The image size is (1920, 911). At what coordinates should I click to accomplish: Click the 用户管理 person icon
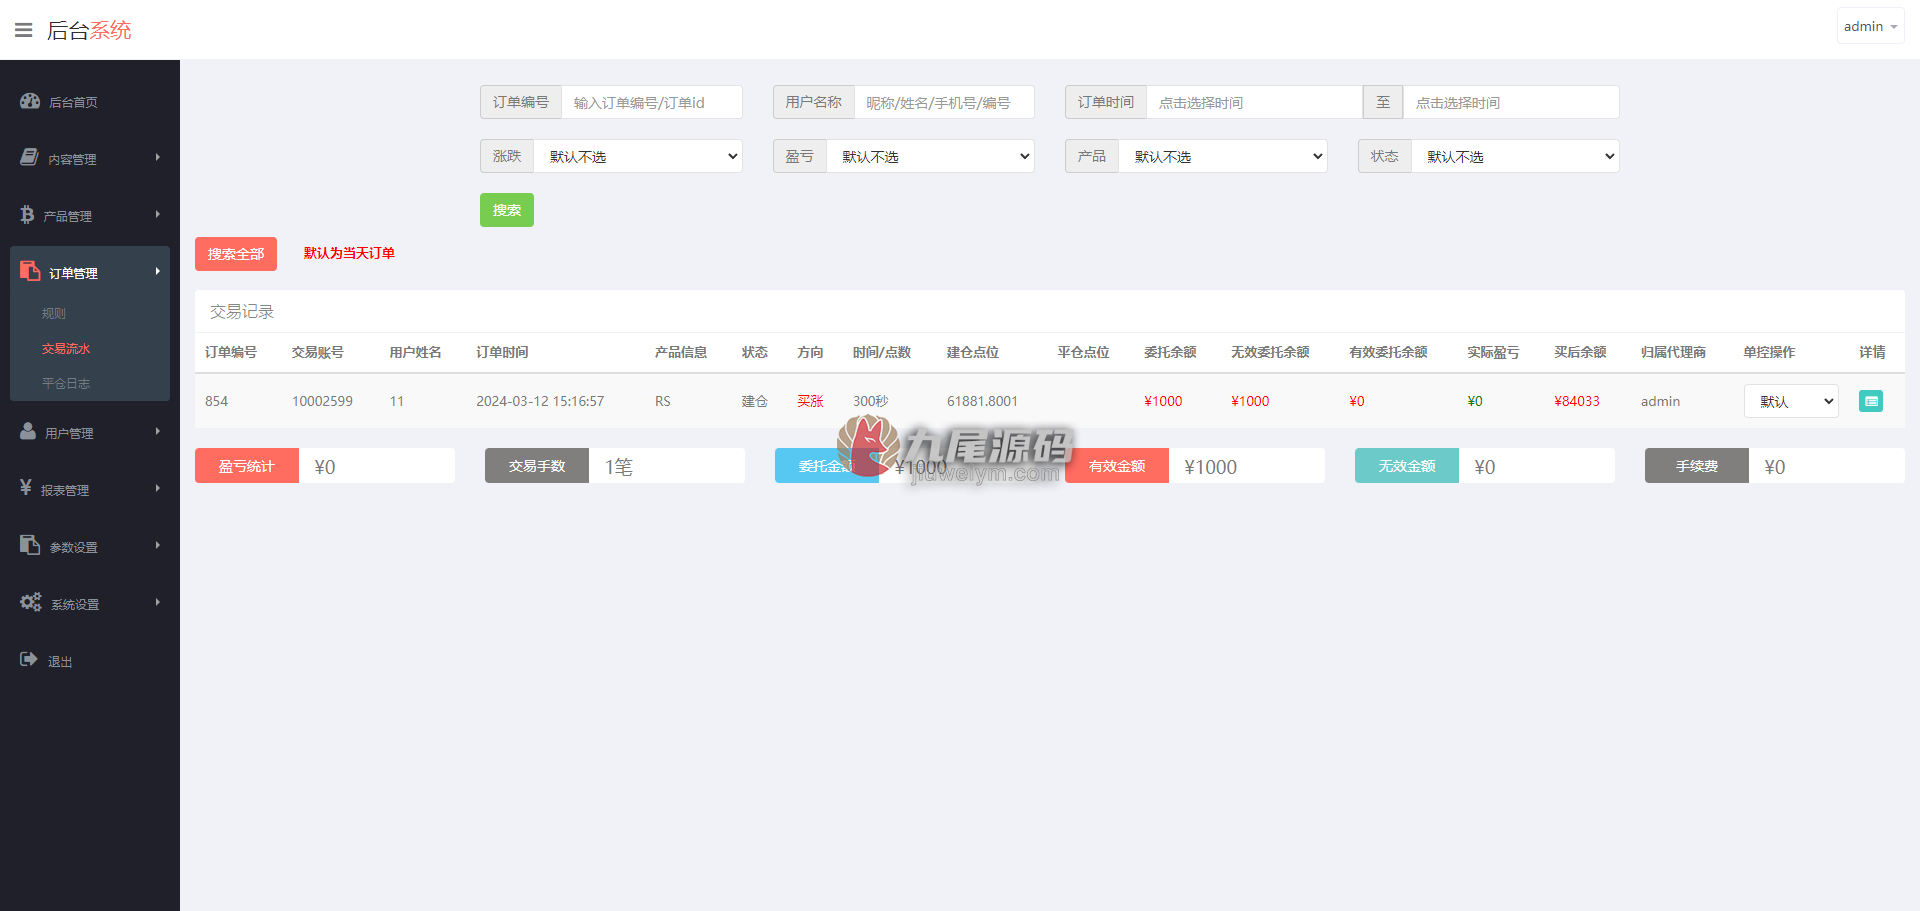tap(28, 431)
